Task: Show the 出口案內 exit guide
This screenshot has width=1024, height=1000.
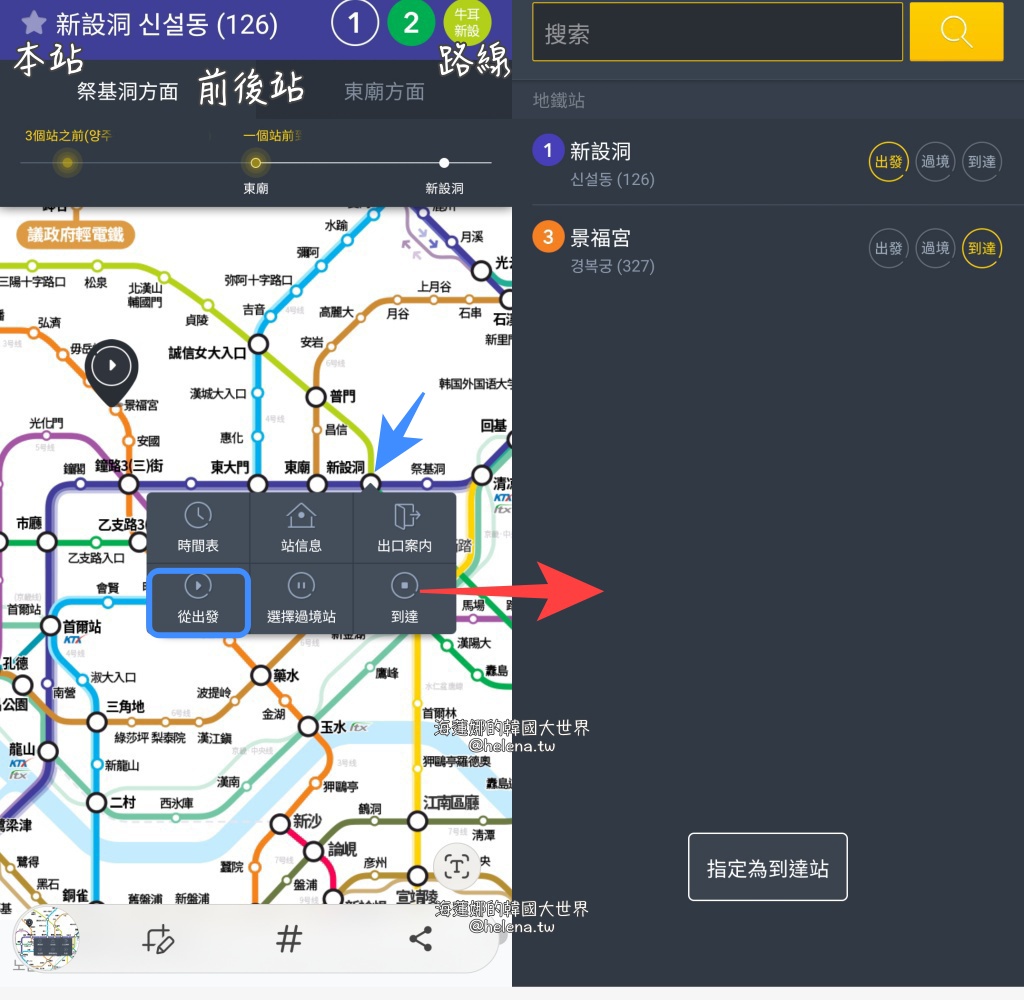Action: 404,527
